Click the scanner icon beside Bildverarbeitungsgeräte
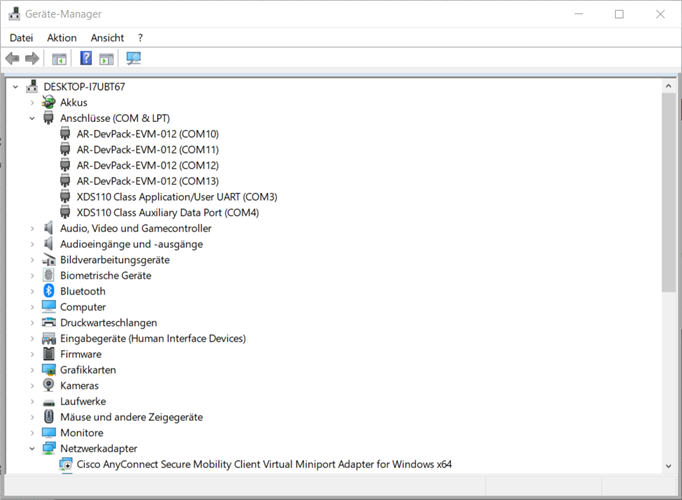Image resolution: width=682 pixels, height=500 pixels. tap(49, 260)
